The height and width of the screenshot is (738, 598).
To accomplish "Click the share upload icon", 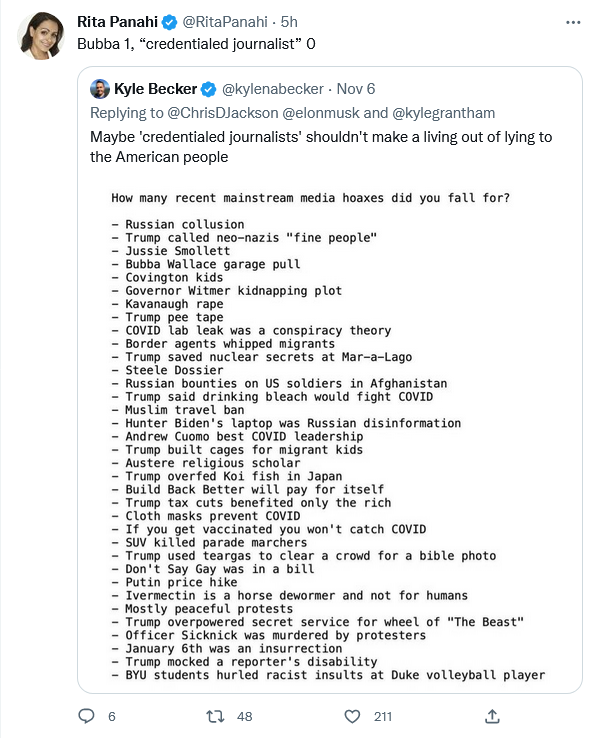I will pyautogui.click(x=492, y=716).
